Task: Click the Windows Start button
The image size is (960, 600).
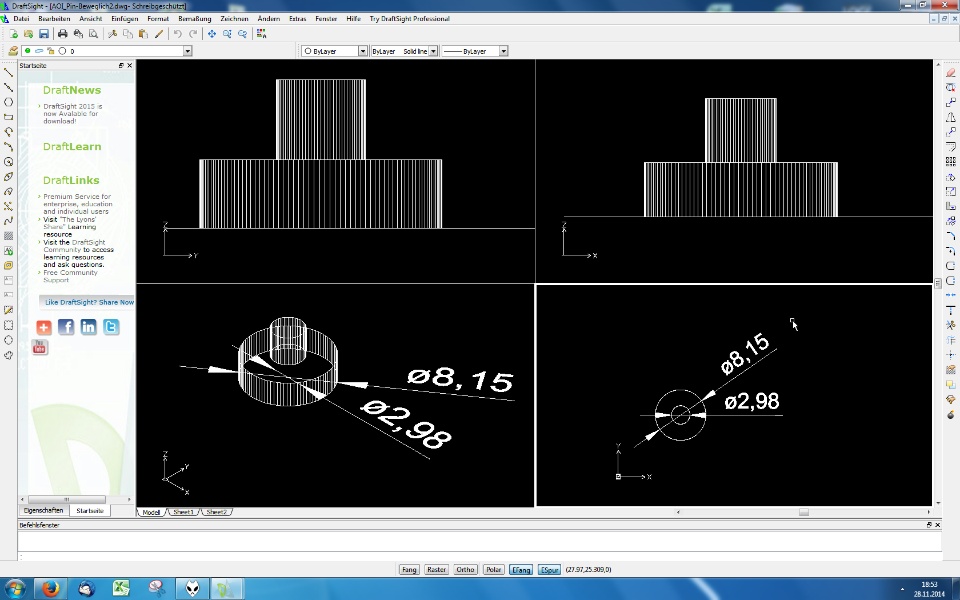Action: click(x=14, y=588)
